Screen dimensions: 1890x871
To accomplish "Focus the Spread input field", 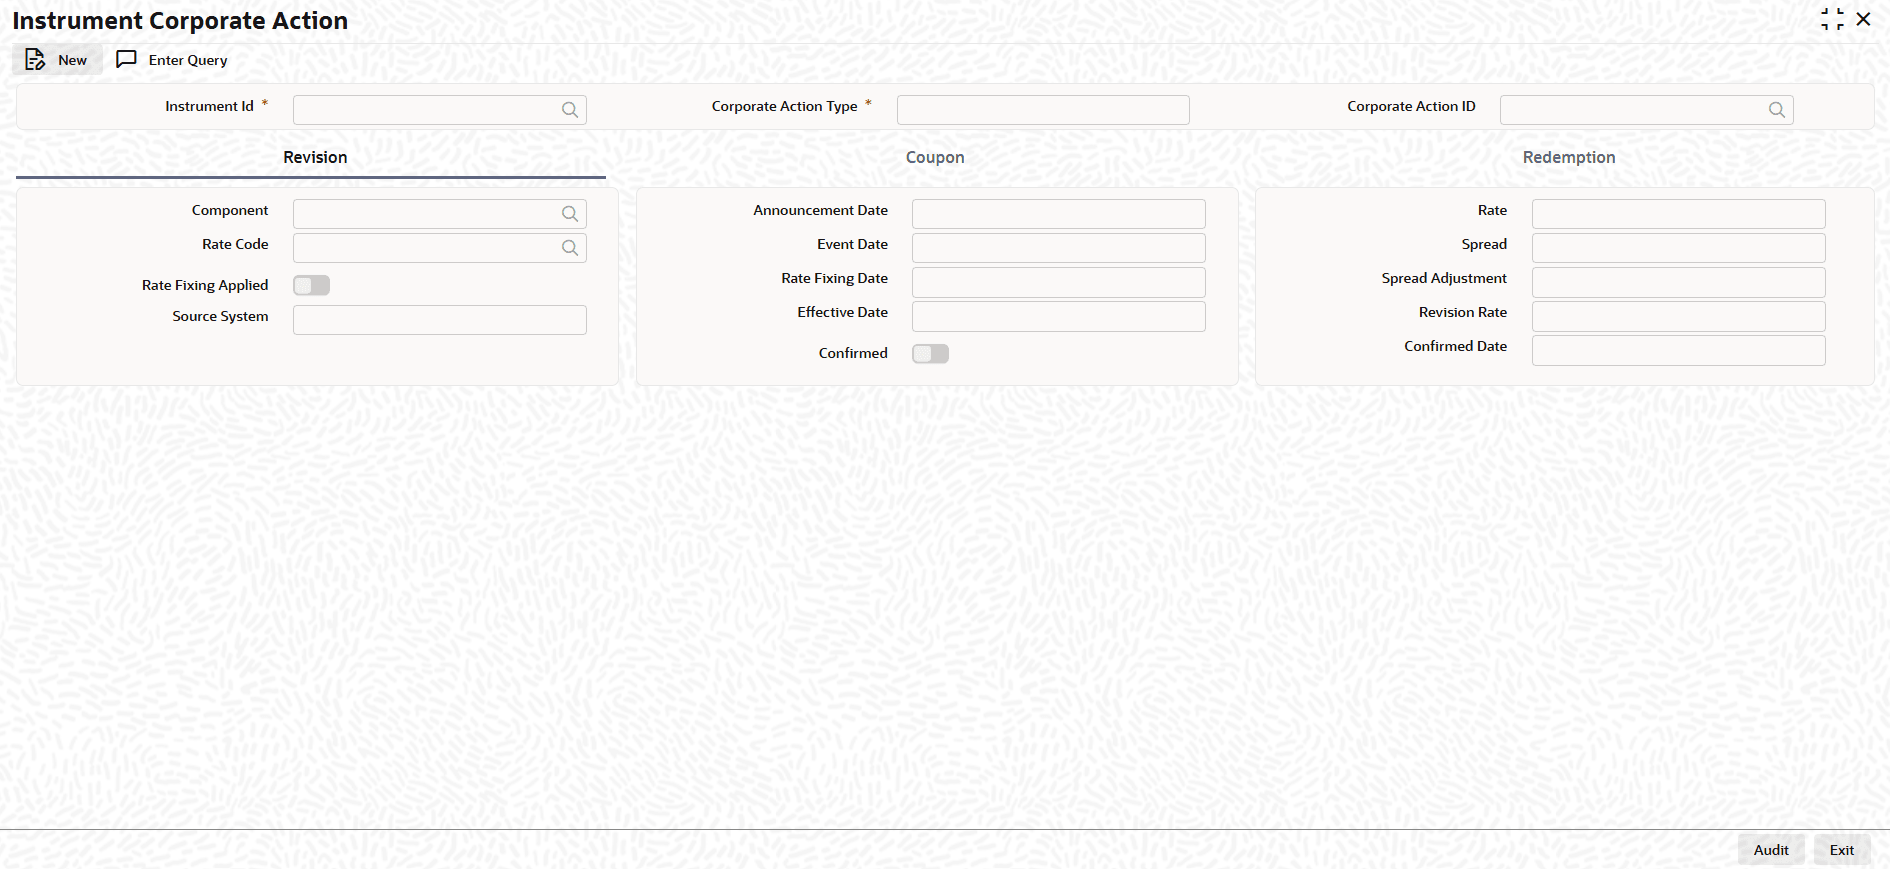I will 1679,248.
